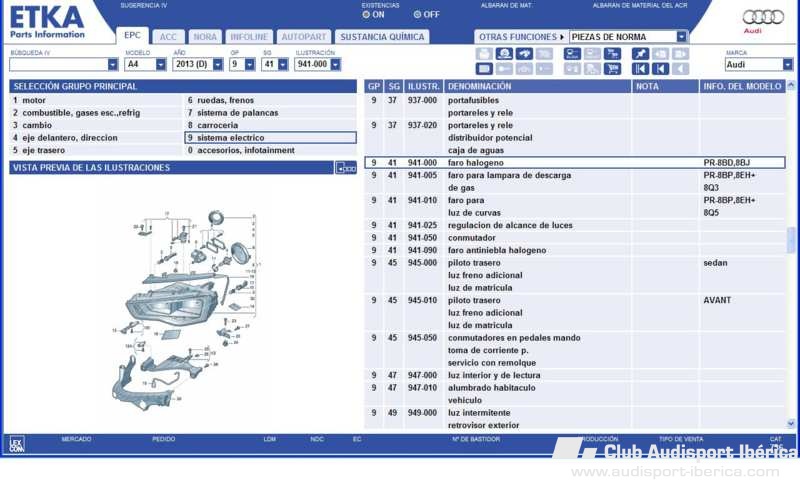Open the NORA tab

click(x=205, y=37)
